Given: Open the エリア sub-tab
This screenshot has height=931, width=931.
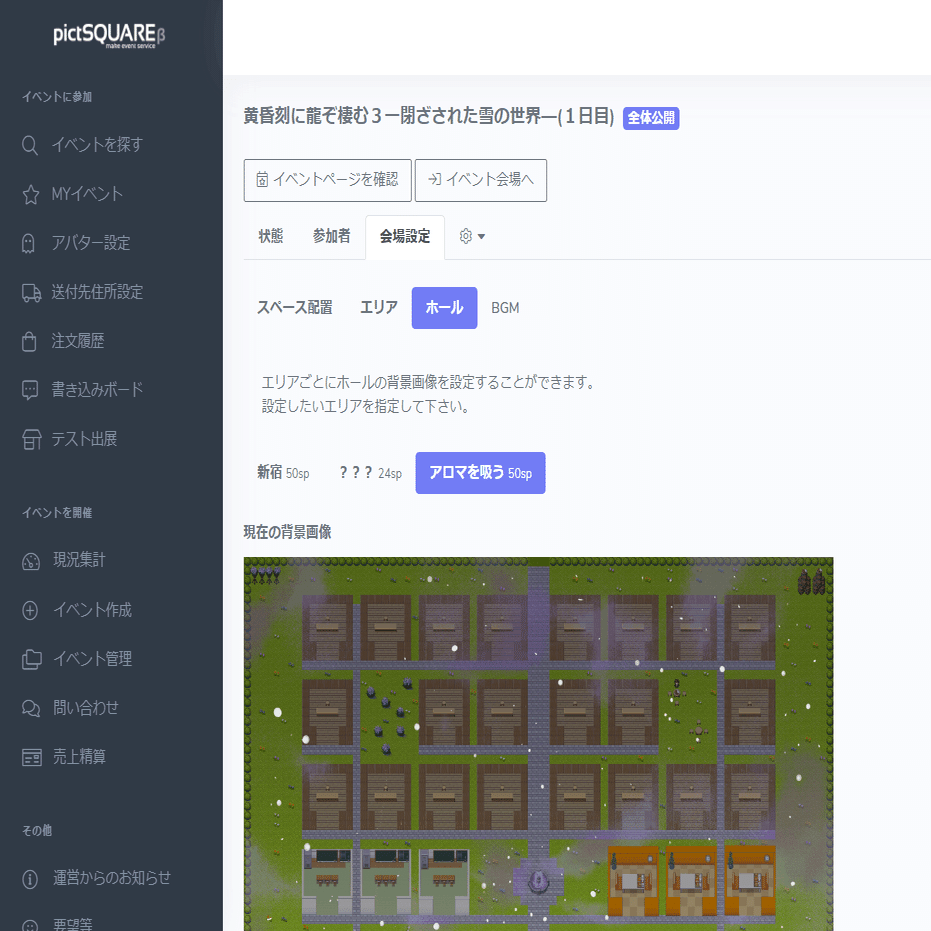Looking at the screenshot, I should pos(379,308).
